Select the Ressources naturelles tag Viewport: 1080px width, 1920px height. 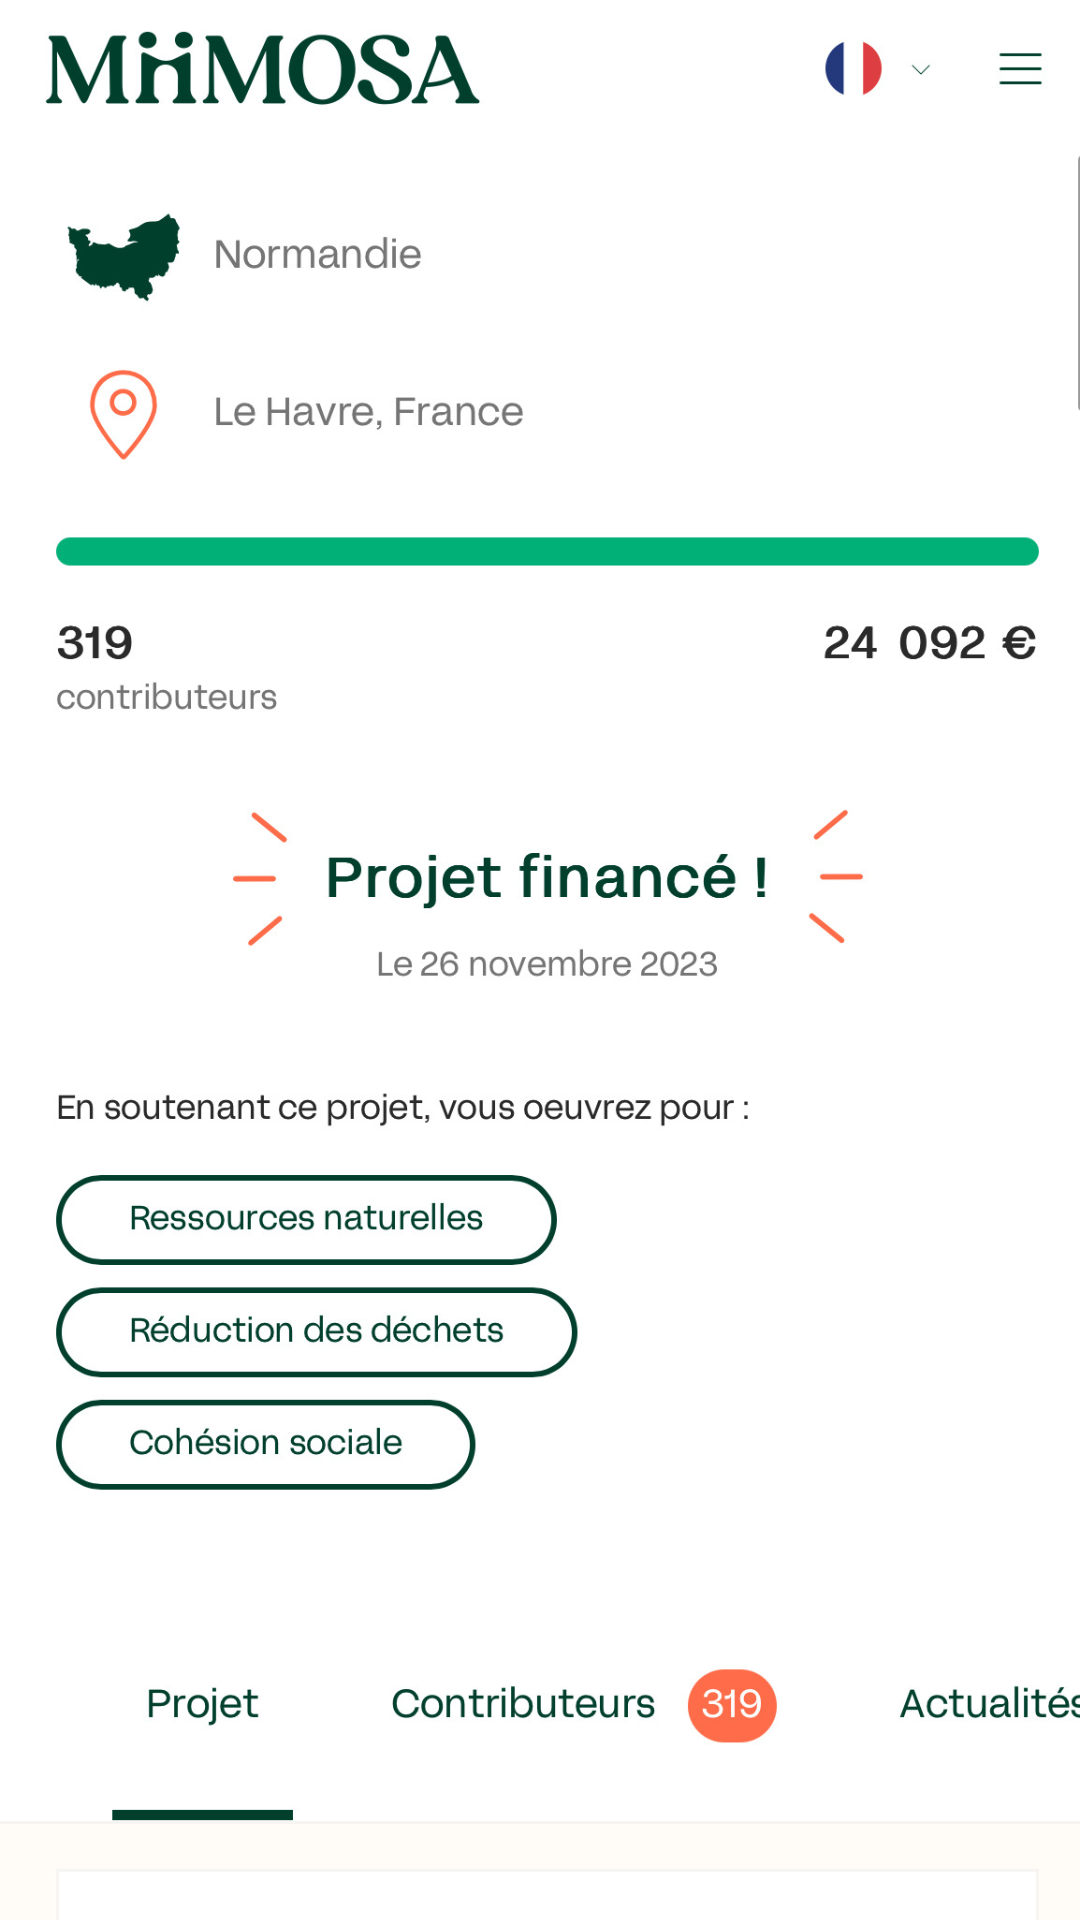[x=306, y=1219]
